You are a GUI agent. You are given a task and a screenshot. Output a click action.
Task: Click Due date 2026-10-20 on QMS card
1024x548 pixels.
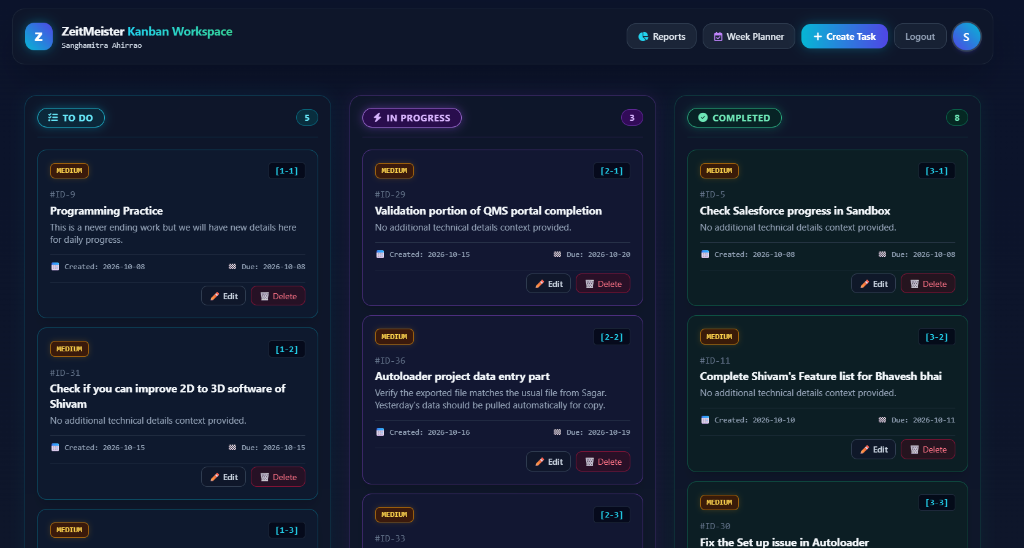[x=592, y=254]
